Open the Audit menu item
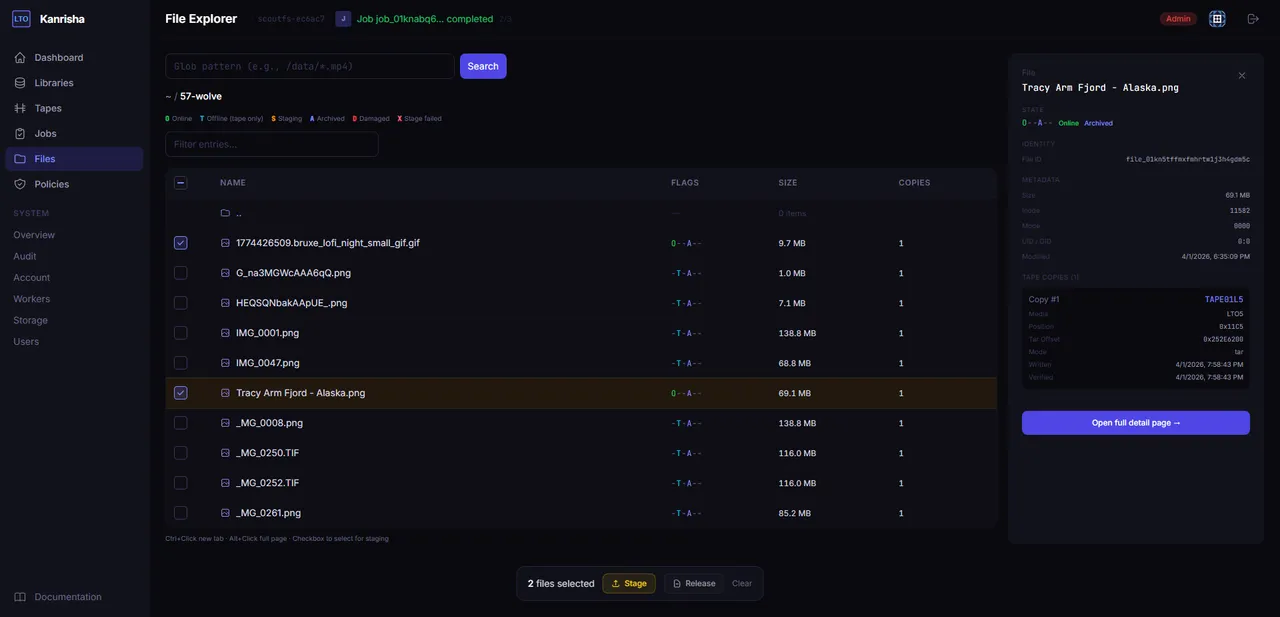 [25, 256]
